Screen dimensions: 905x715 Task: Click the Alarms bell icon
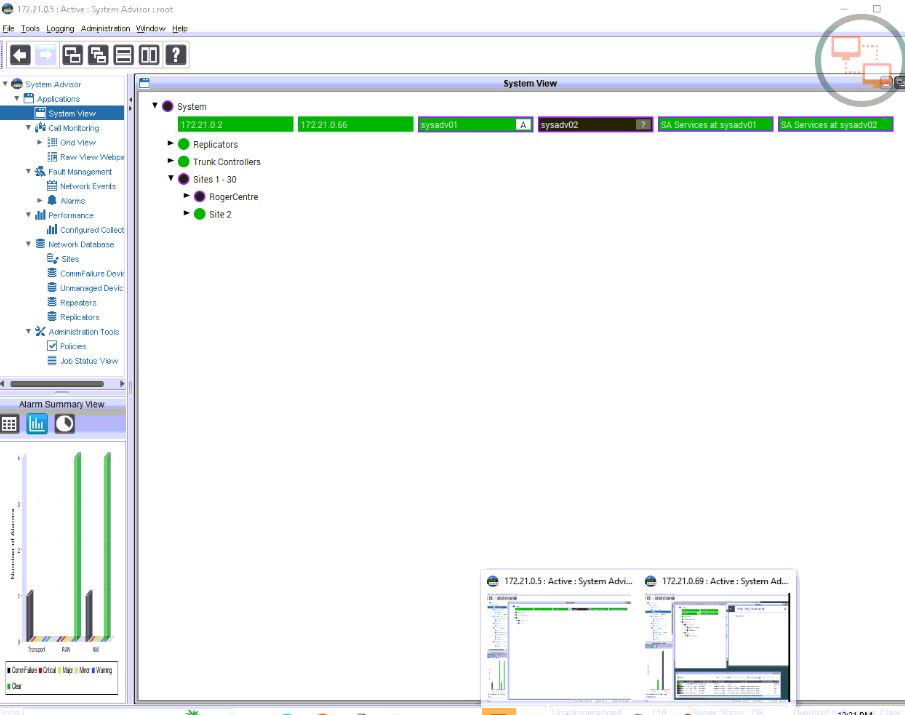pos(52,200)
